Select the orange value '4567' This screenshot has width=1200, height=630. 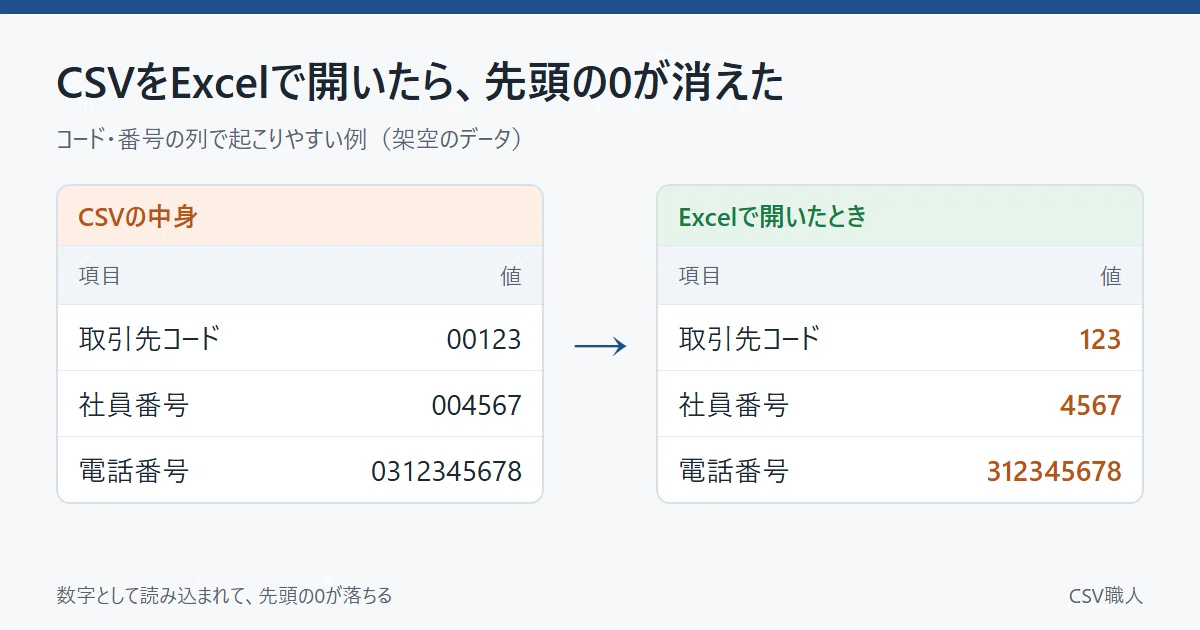1091,405
